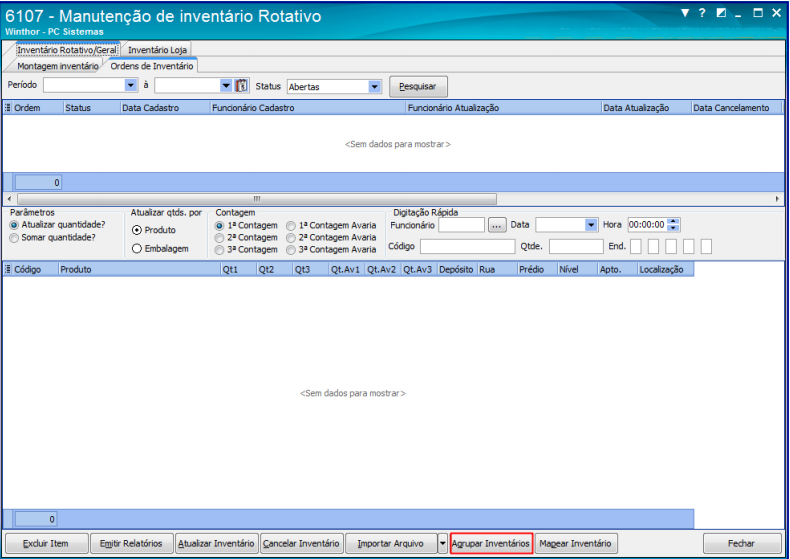Click the first End. address box
The width and height of the screenshot is (790, 559).
click(636, 247)
